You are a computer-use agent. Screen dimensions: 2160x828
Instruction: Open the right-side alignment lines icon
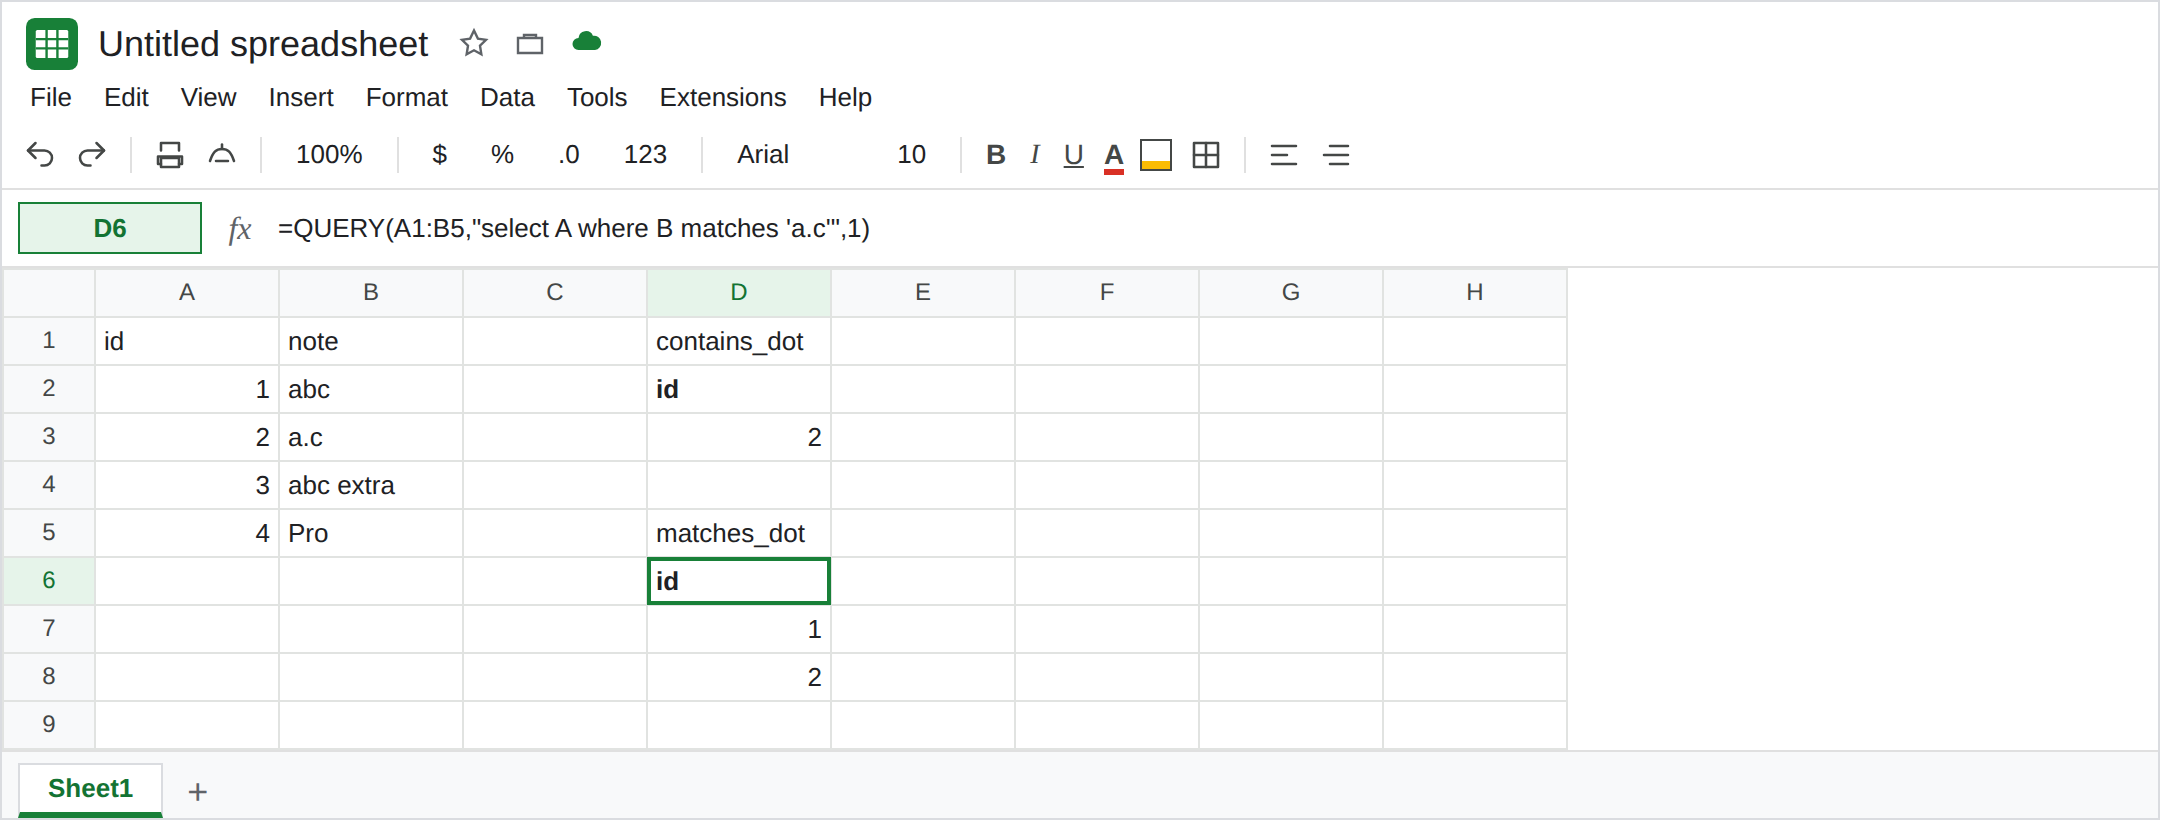[1336, 155]
